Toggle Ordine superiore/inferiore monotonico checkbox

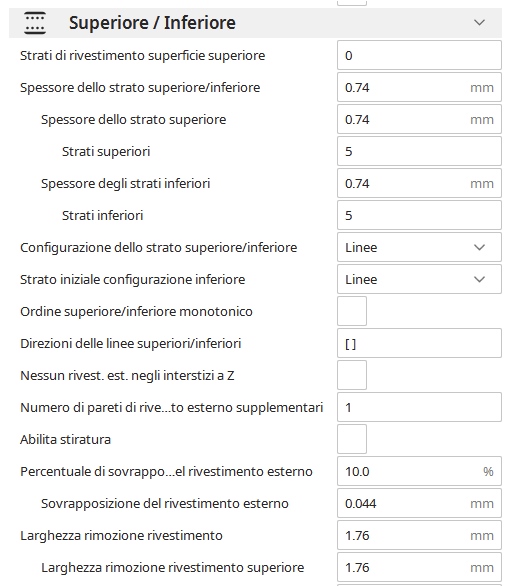[x=352, y=311]
